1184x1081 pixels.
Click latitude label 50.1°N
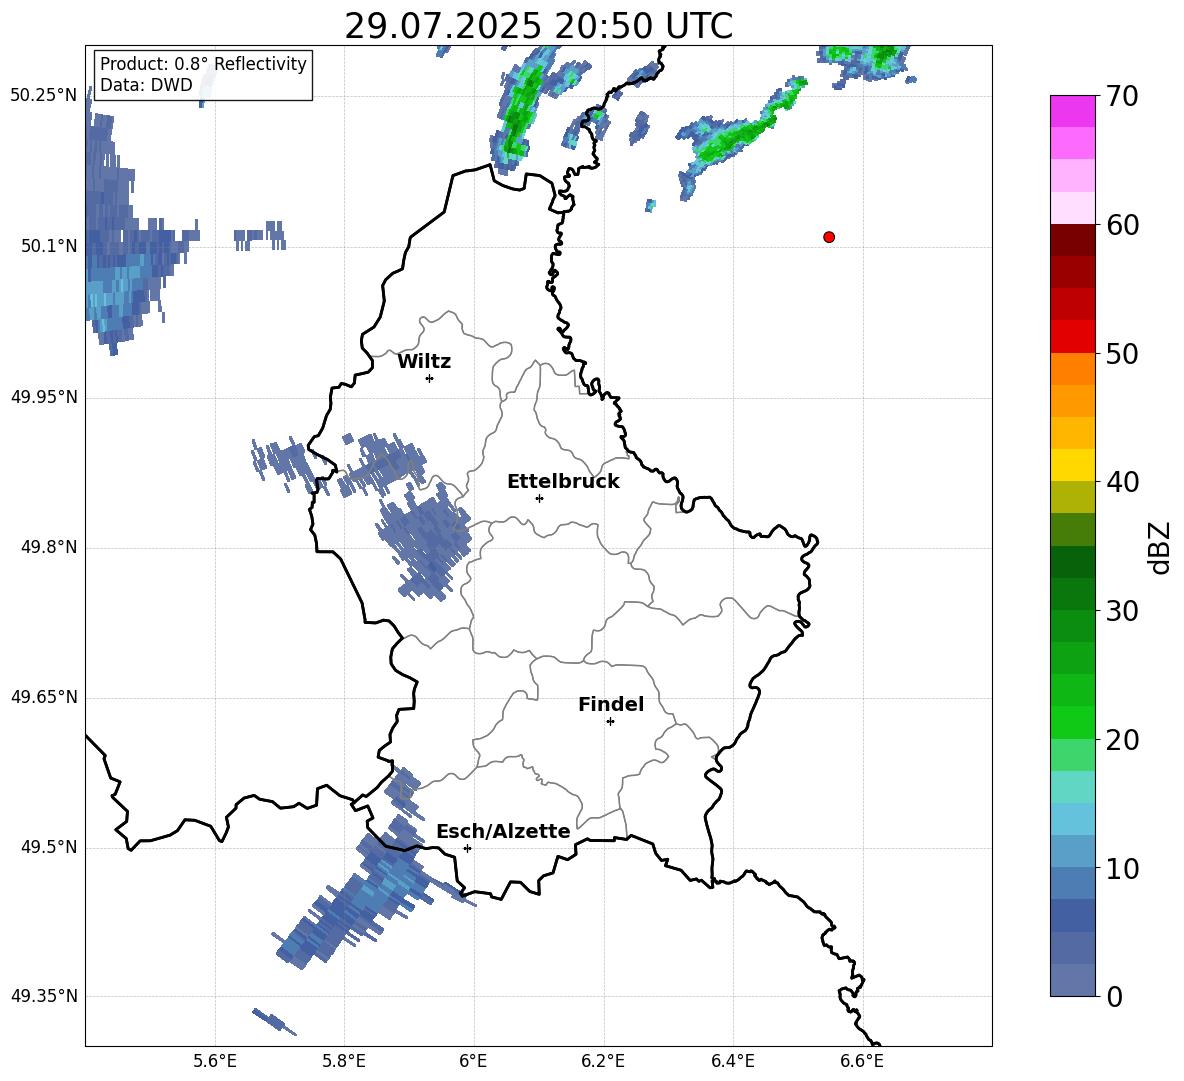tap(49, 246)
